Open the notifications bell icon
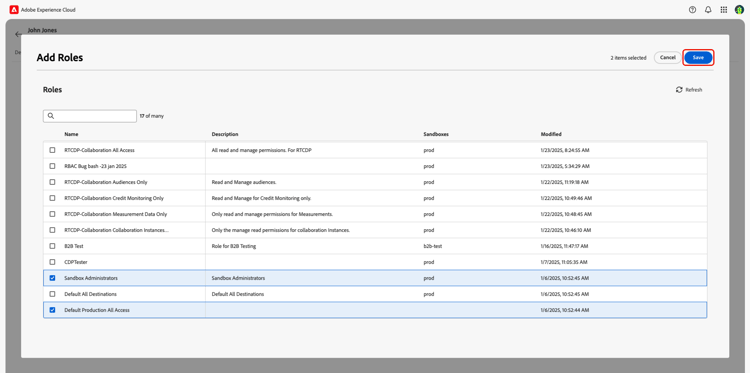 point(708,10)
